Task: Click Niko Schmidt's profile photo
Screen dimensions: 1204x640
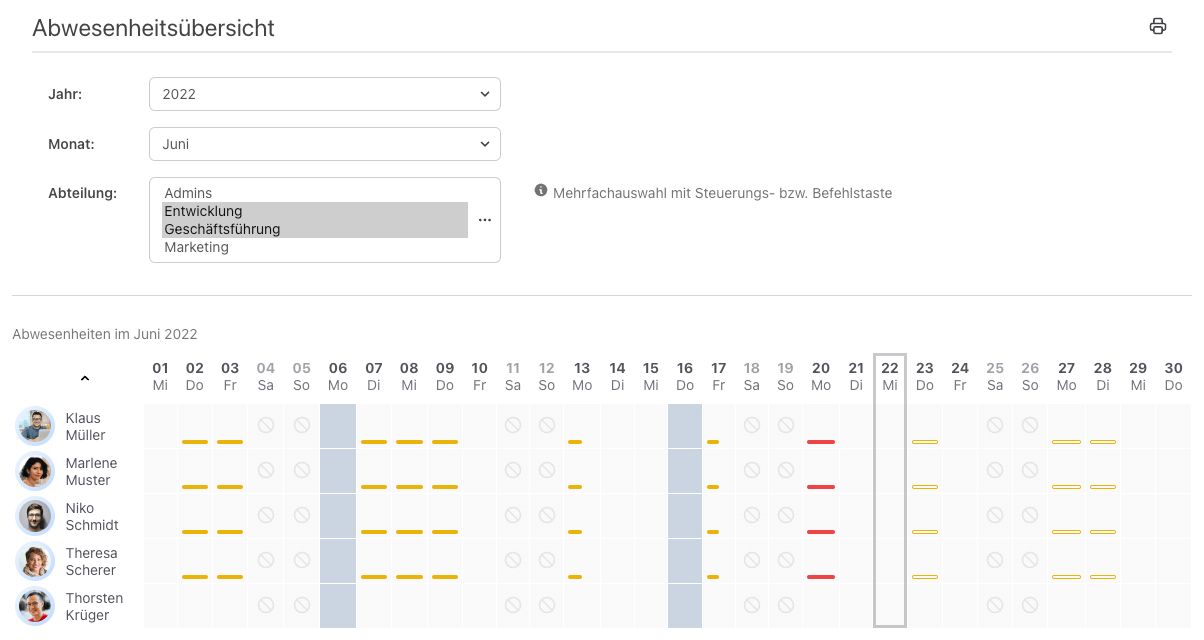Action: tap(36, 516)
